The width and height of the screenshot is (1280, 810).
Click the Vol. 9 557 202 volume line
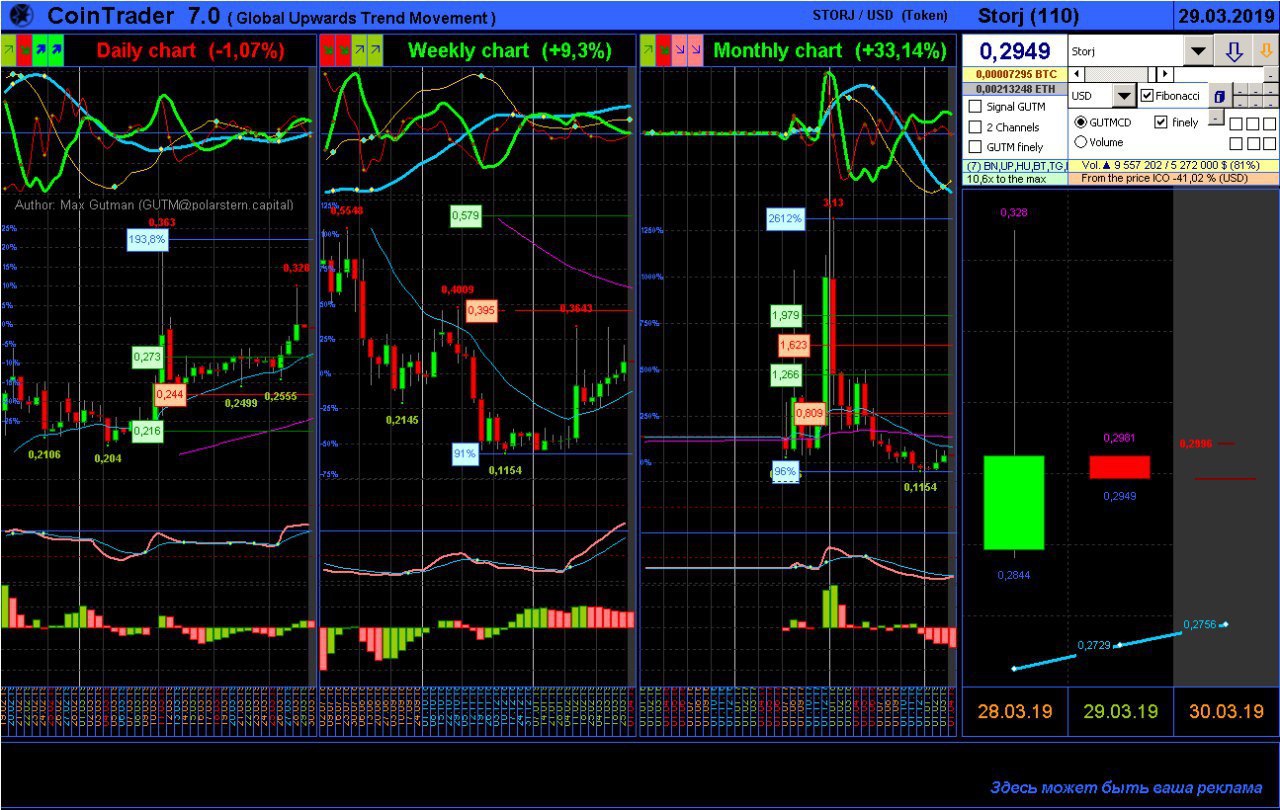[1174, 166]
